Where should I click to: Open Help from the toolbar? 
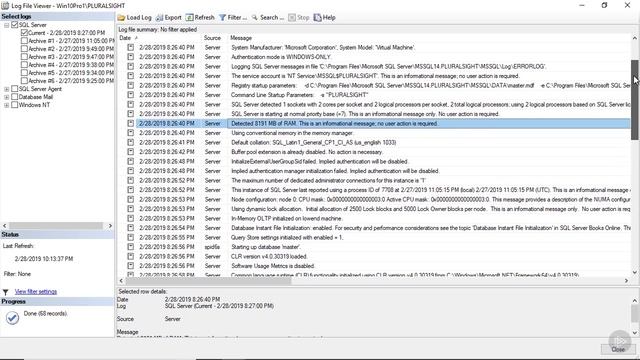pyautogui.click(x=324, y=18)
